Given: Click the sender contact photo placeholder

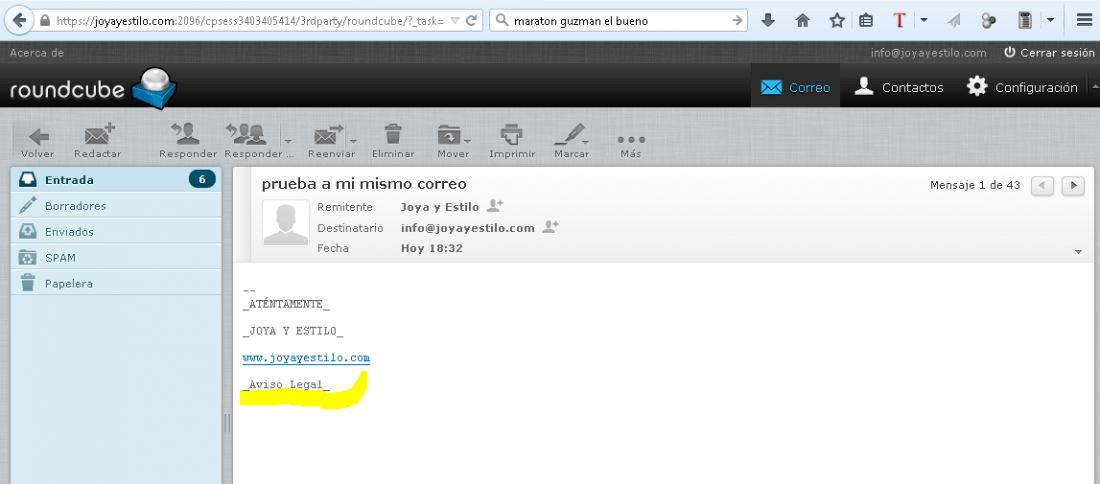Looking at the screenshot, I should click(286, 222).
